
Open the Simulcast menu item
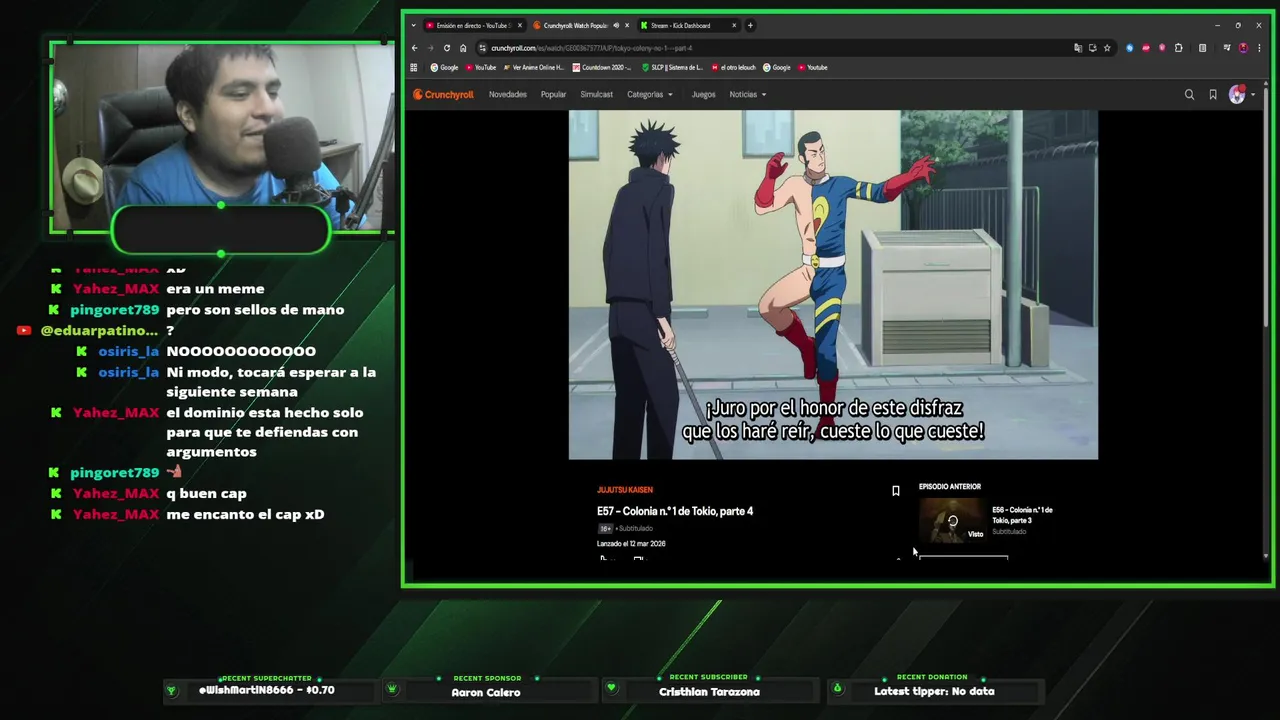click(x=597, y=95)
